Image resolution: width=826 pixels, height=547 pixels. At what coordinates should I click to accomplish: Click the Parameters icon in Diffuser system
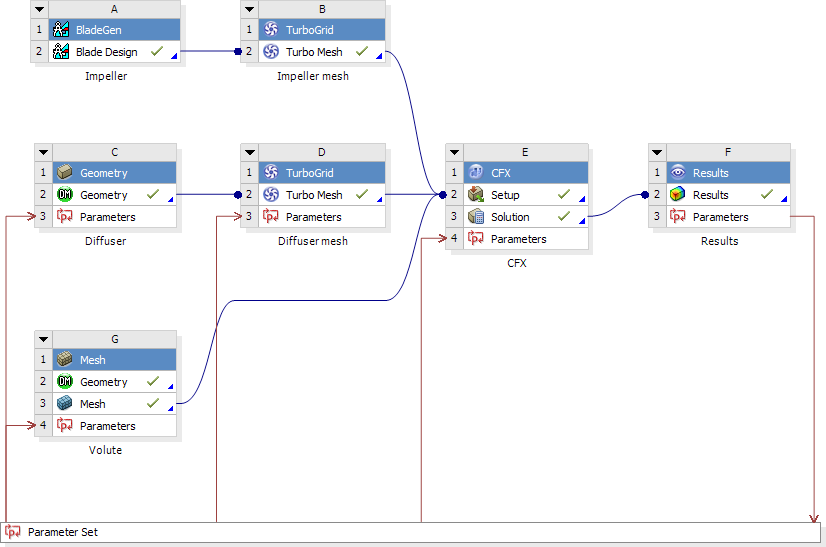[x=65, y=217]
